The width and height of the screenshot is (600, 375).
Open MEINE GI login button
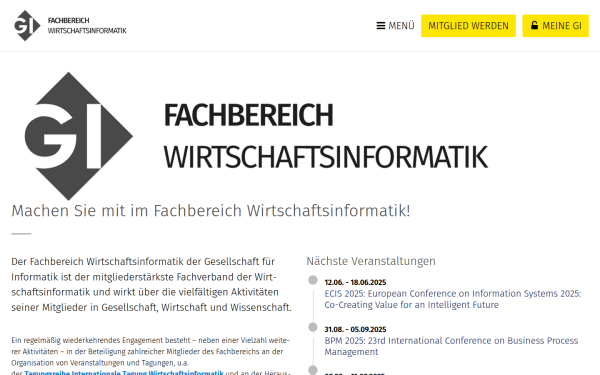(x=555, y=26)
